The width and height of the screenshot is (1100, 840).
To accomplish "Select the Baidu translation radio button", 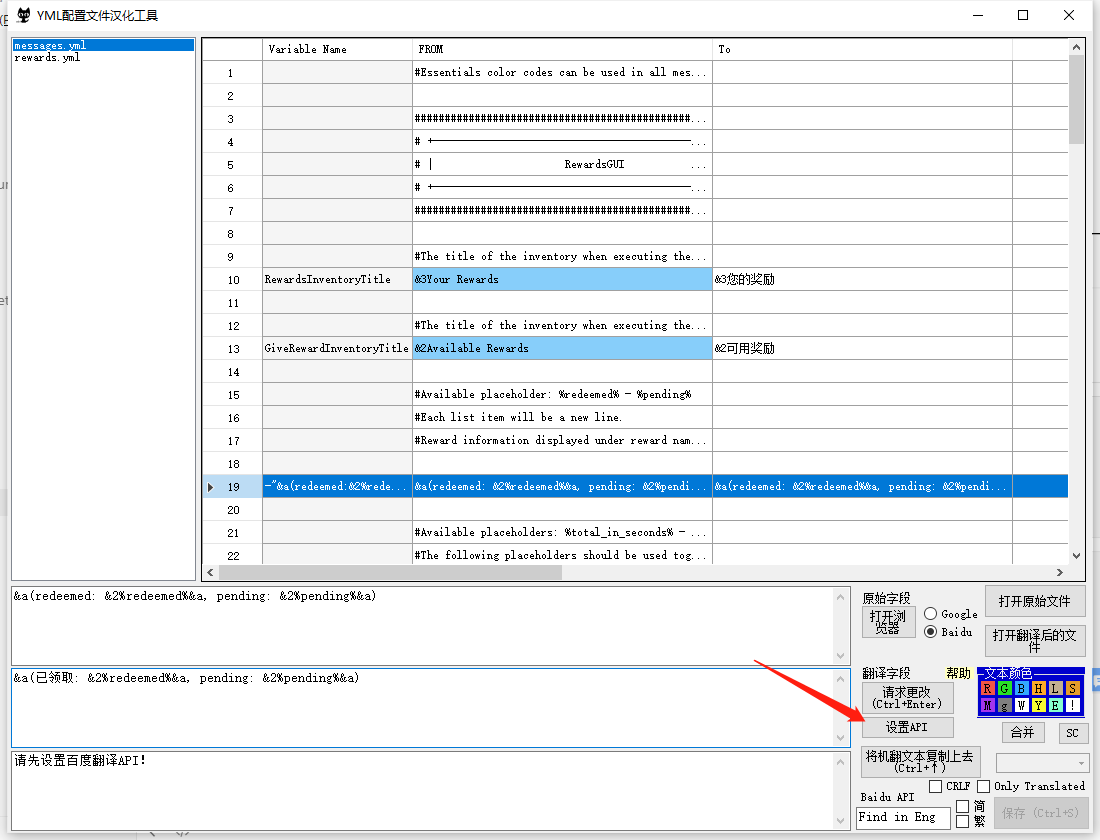I will coord(931,632).
